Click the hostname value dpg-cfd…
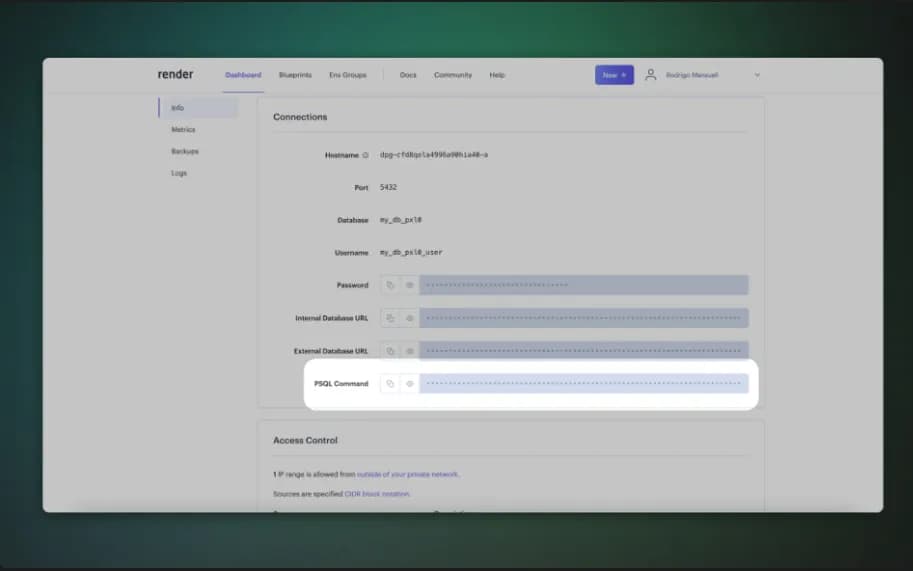913x571 pixels. click(434, 155)
